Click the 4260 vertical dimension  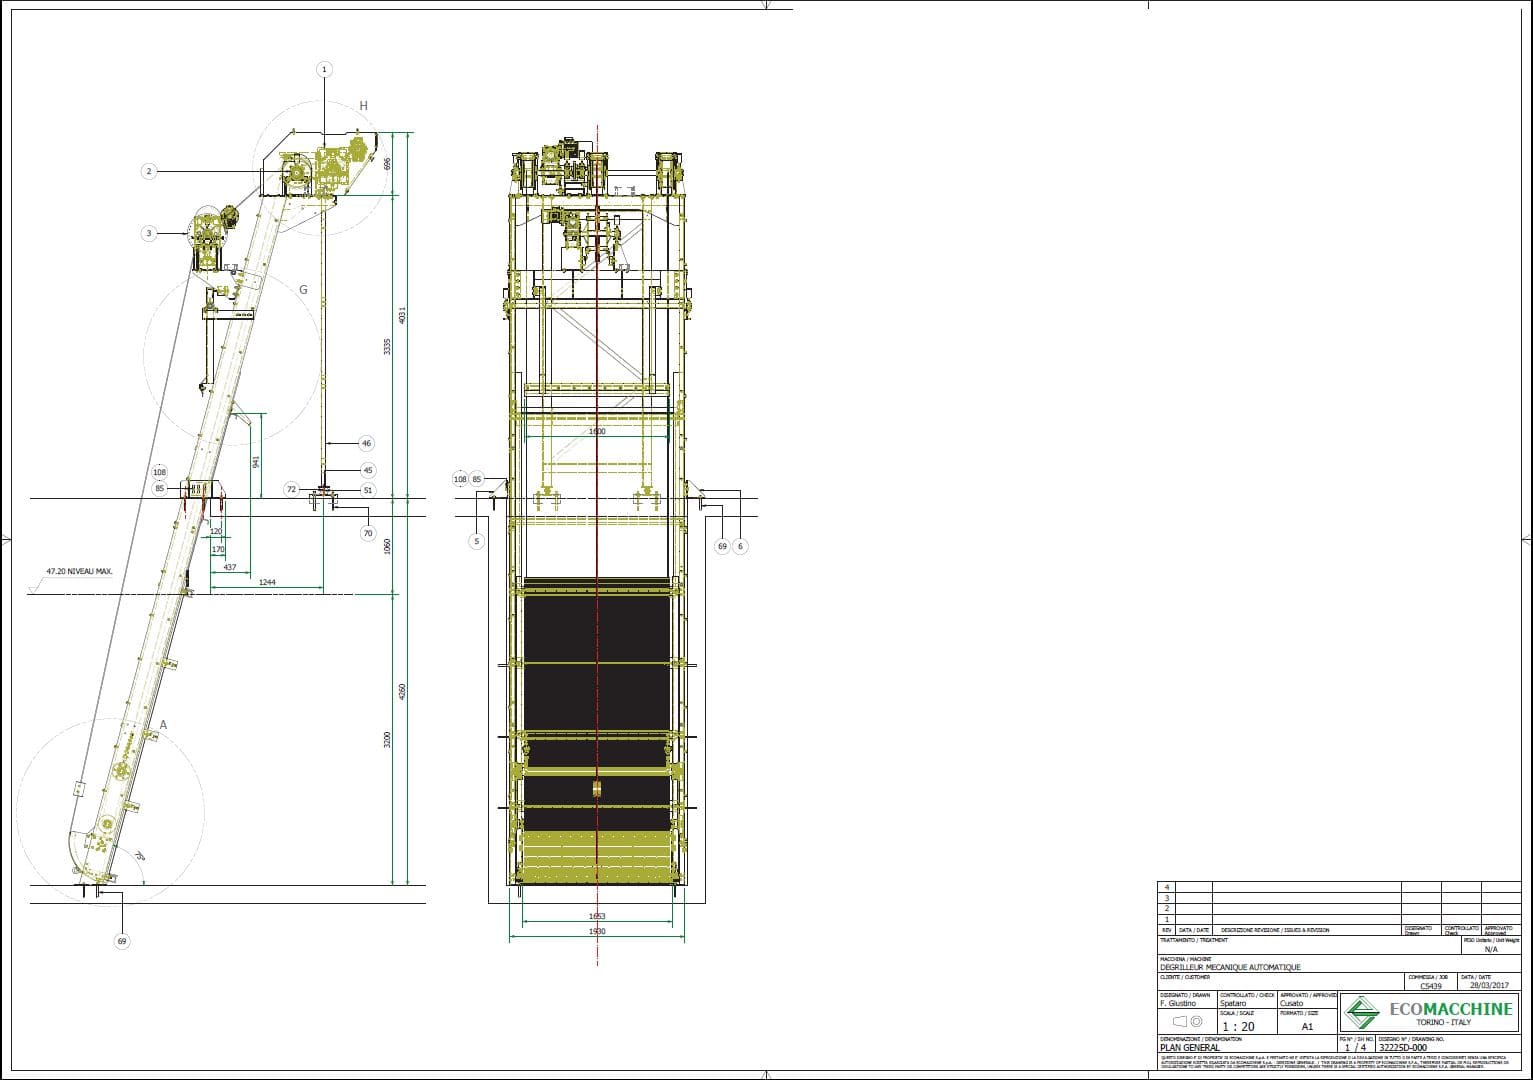[402, 691]
